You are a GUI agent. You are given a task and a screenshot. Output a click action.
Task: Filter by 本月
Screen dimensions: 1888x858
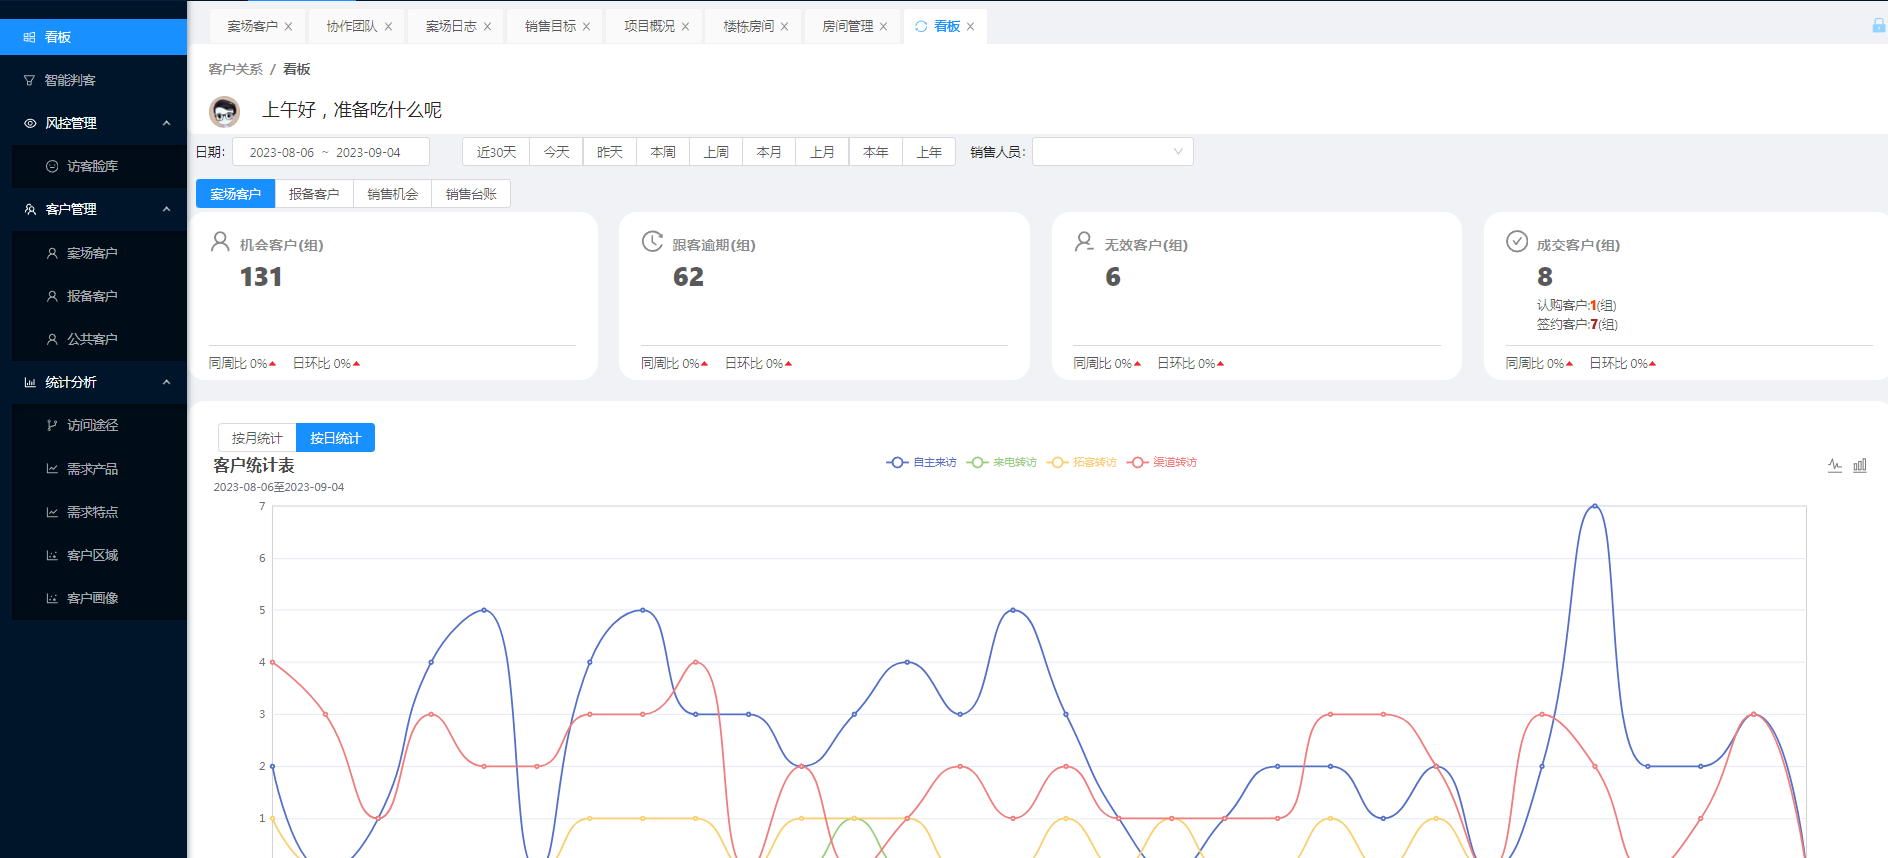[769, 152]
